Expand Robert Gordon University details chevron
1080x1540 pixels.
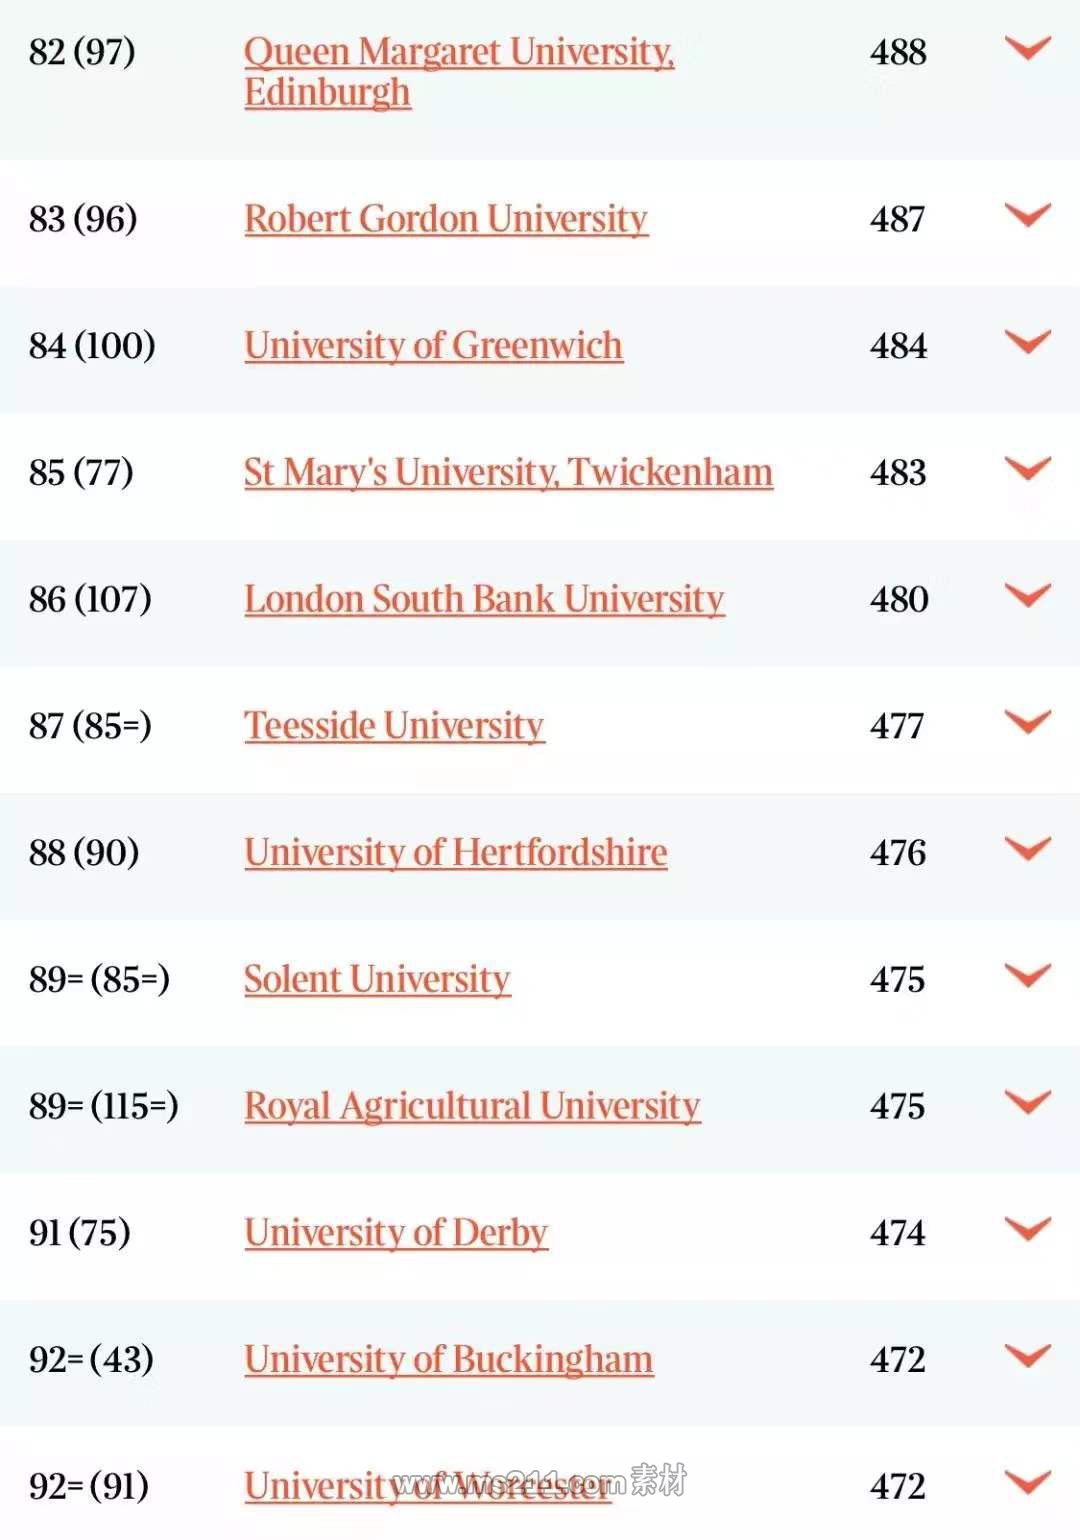click(1027, 215)
